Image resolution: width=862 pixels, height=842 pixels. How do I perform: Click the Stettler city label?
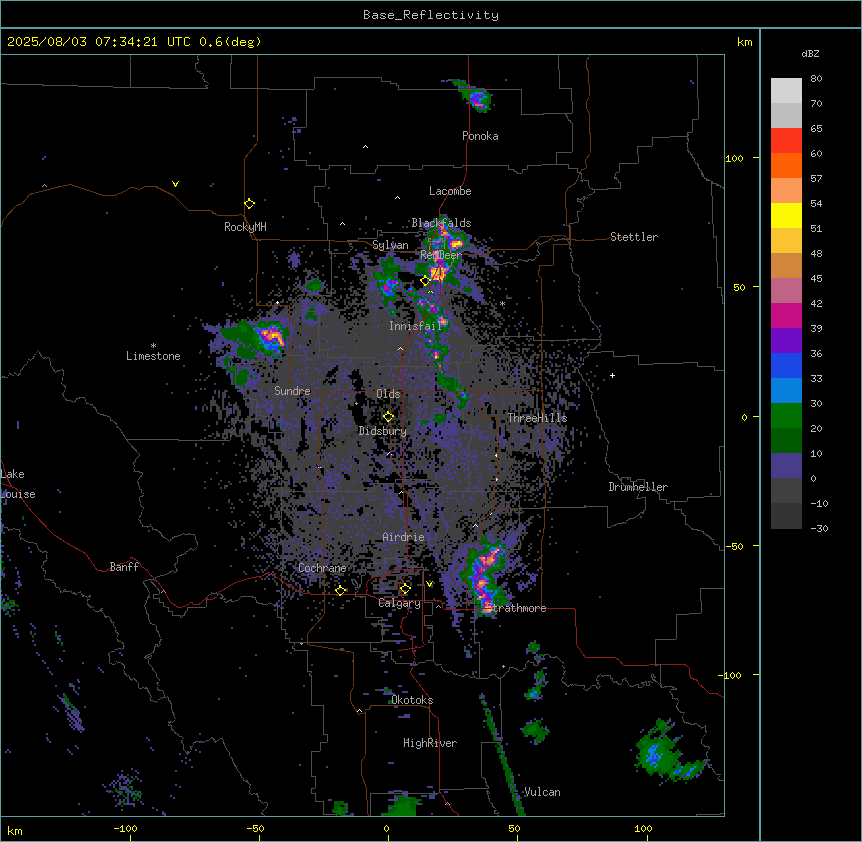tap(634, 237)
